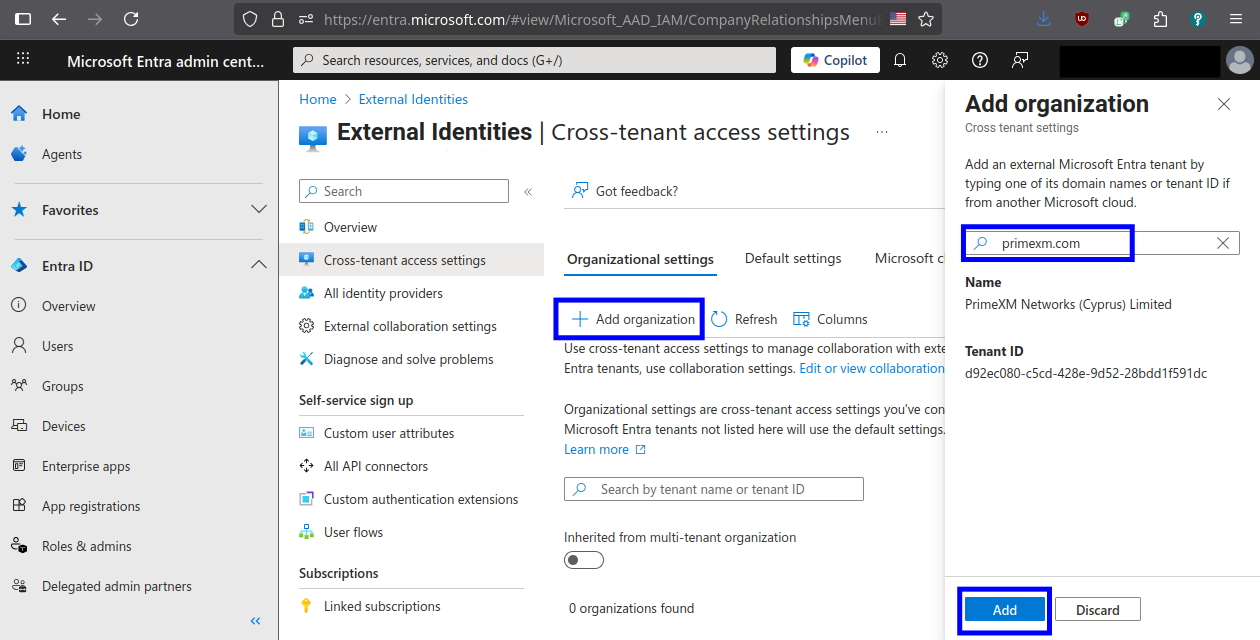Viewport: 1260px width, 640px height.
Task: Click the Discard button
Action: coord(1098,610)
